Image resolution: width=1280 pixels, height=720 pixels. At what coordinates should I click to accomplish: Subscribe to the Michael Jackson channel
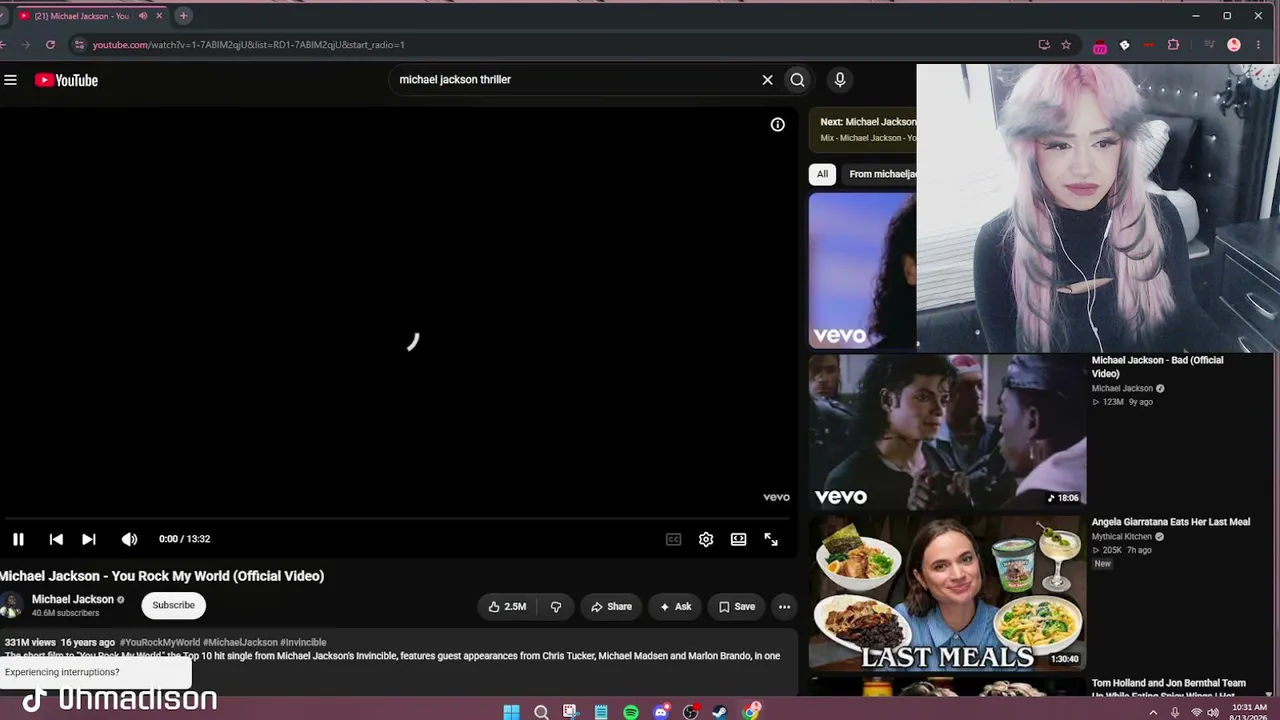point(173,605)
